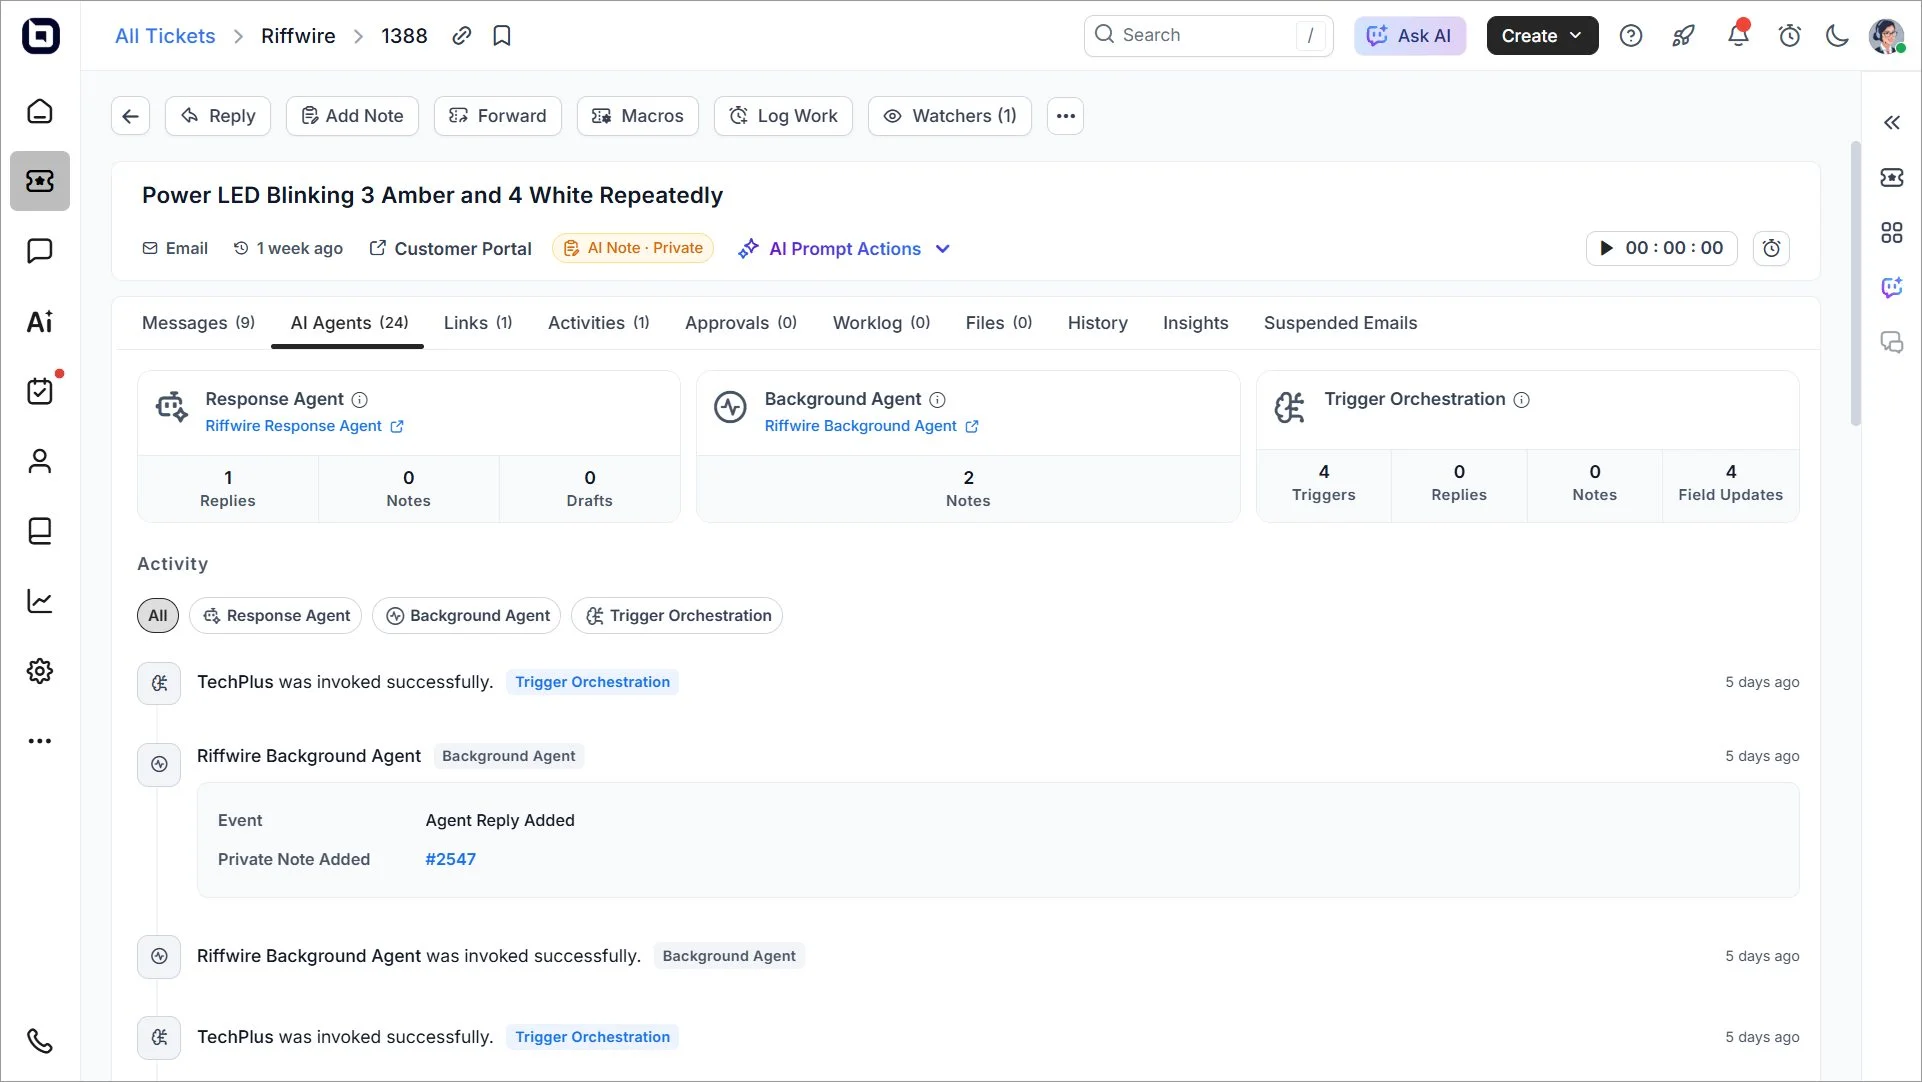
Task: Copy ticket link via chain icon
Action: click(x=461, y=36)
